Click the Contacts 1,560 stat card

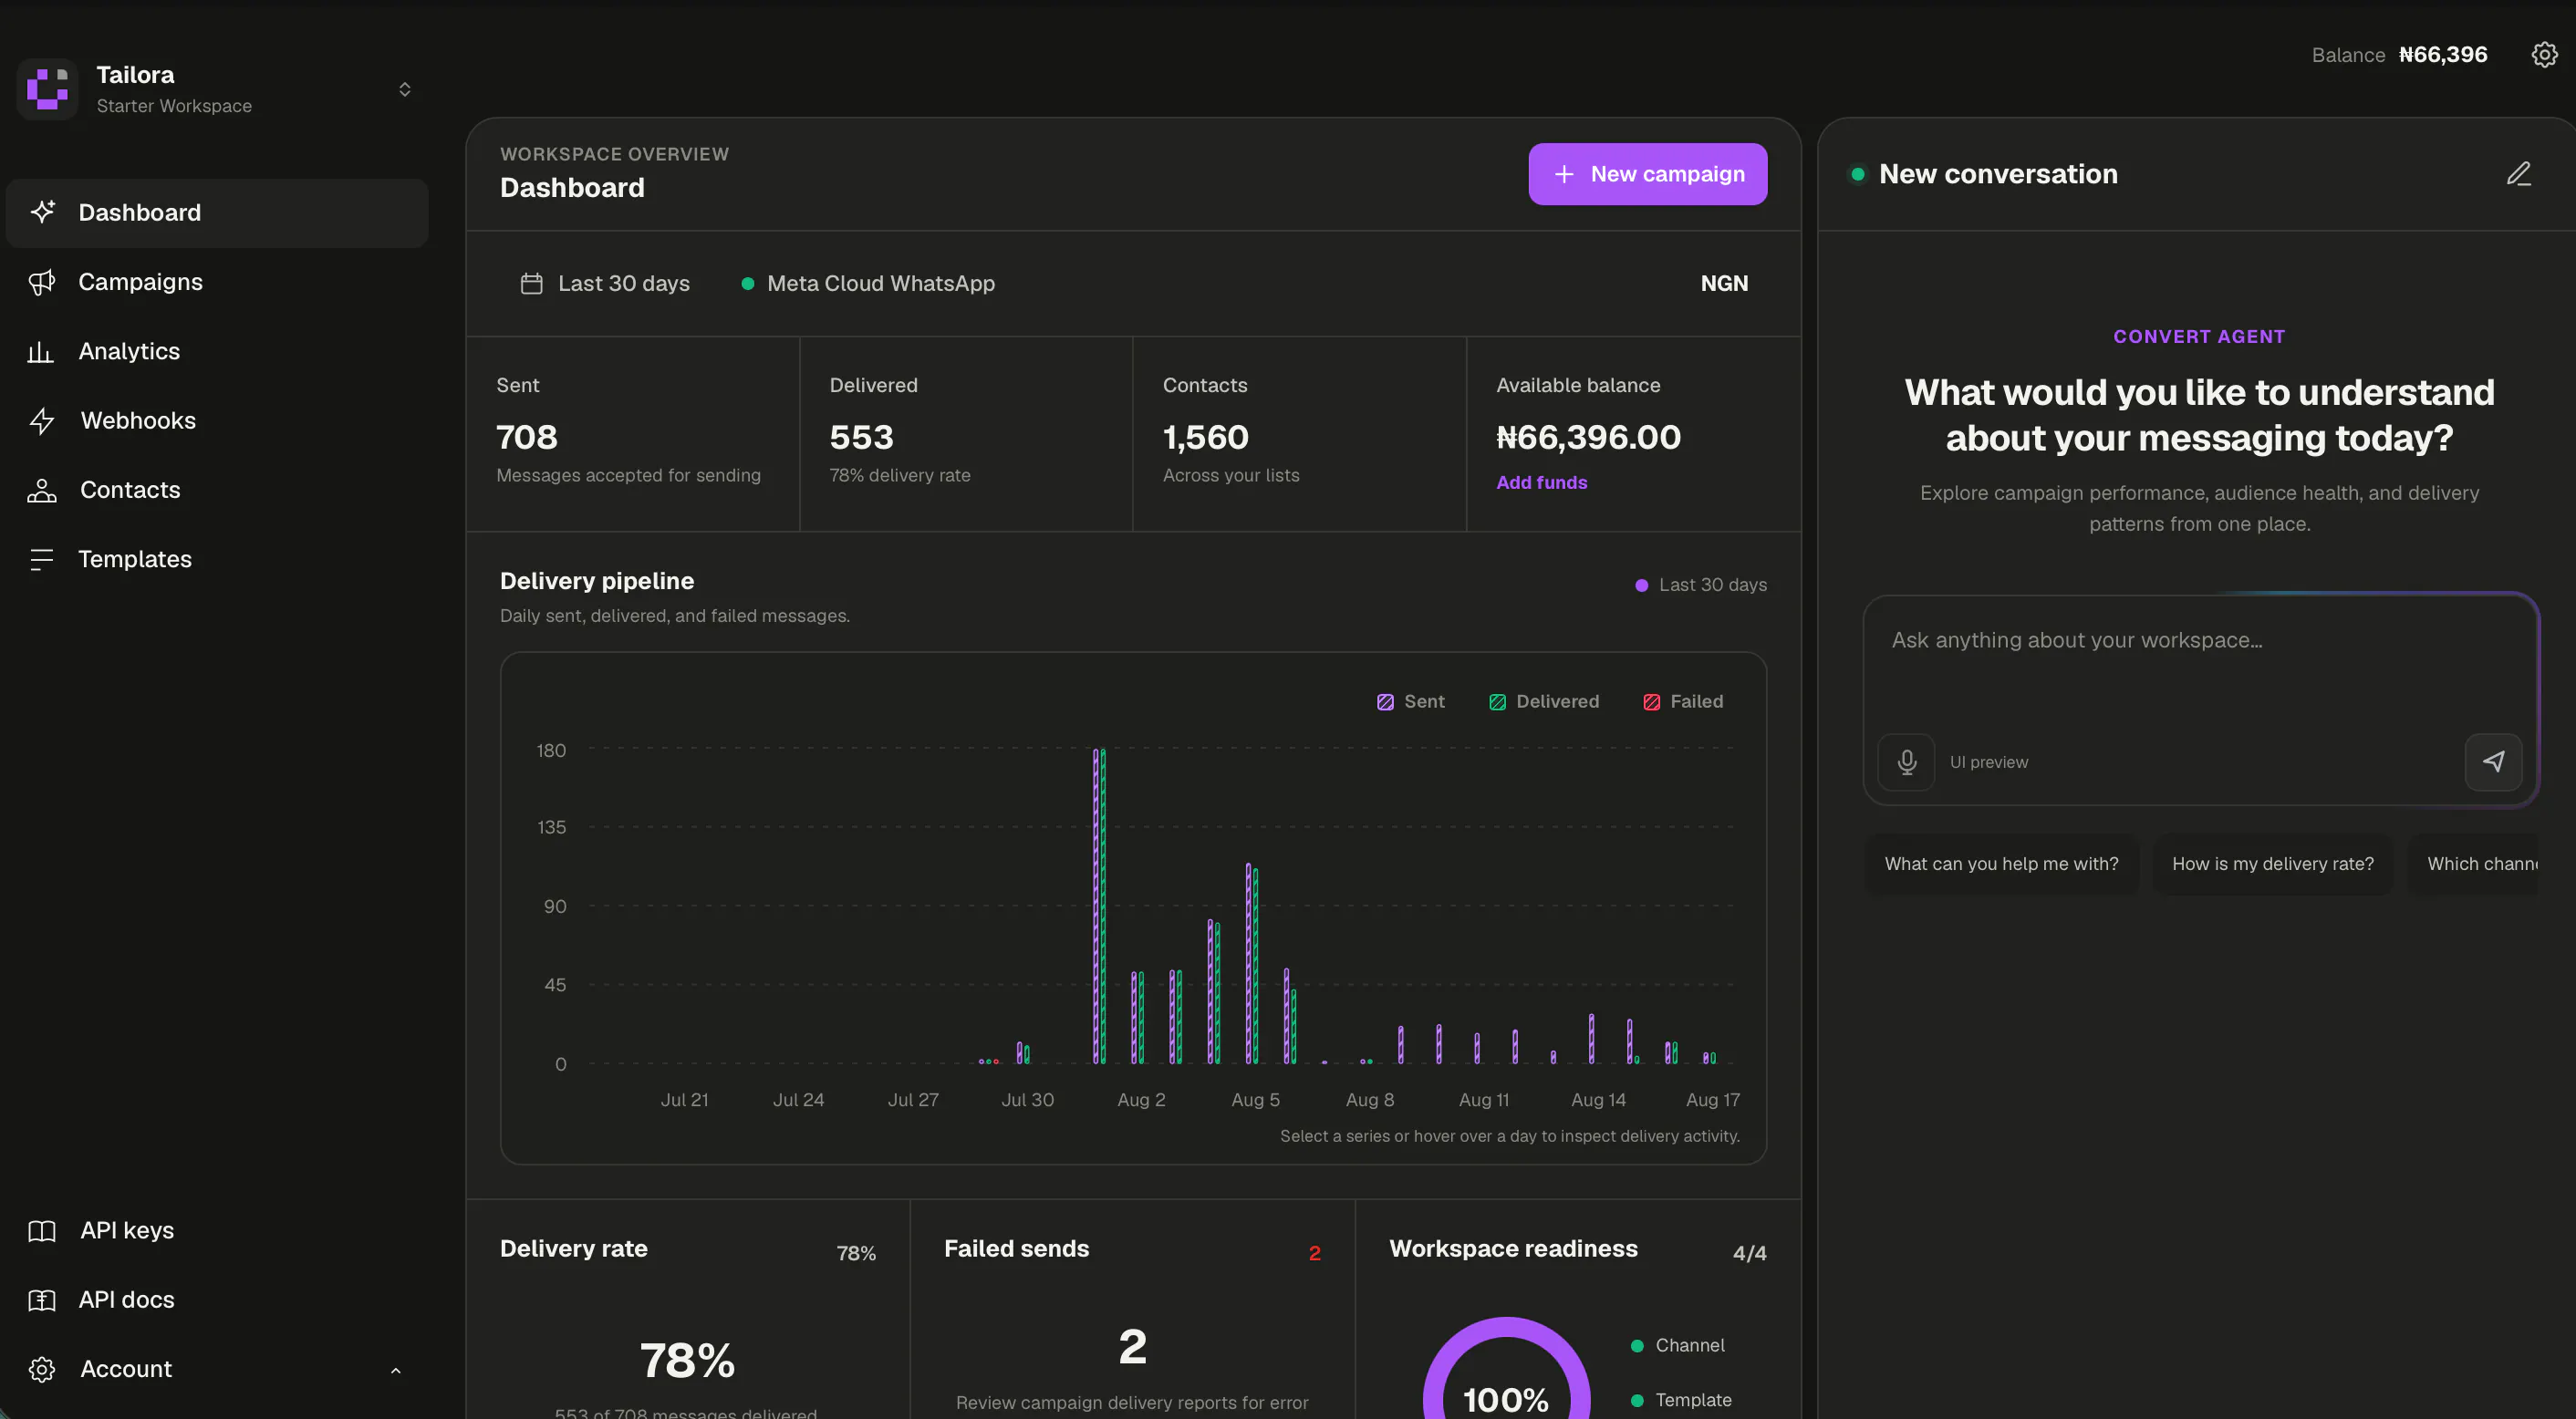(x=1299, y=434)
